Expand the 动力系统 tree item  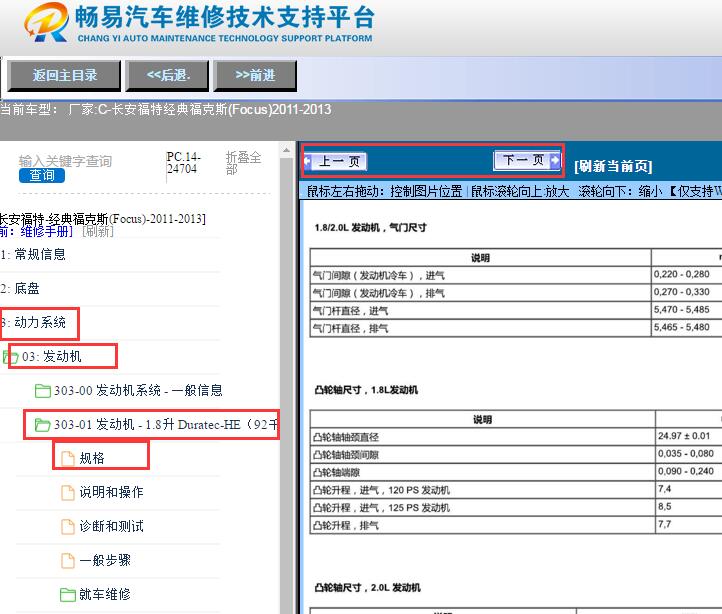40,322
